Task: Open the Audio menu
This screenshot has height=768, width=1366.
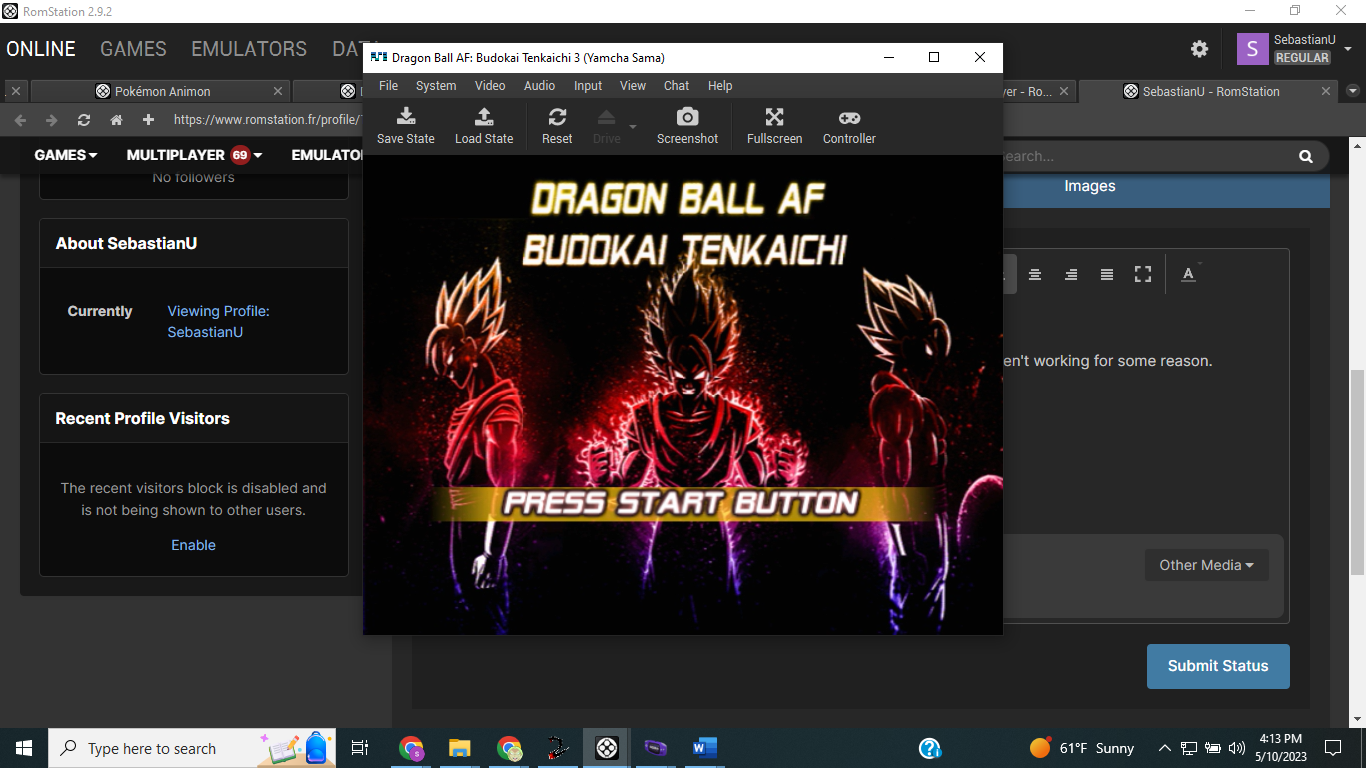Action: click(540, 86)
